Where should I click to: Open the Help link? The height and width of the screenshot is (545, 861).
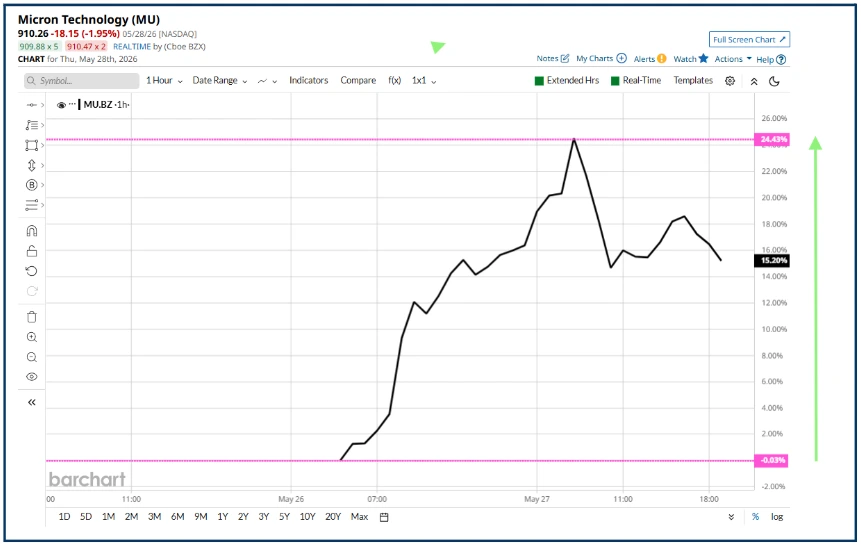click(x=771, y=59)
